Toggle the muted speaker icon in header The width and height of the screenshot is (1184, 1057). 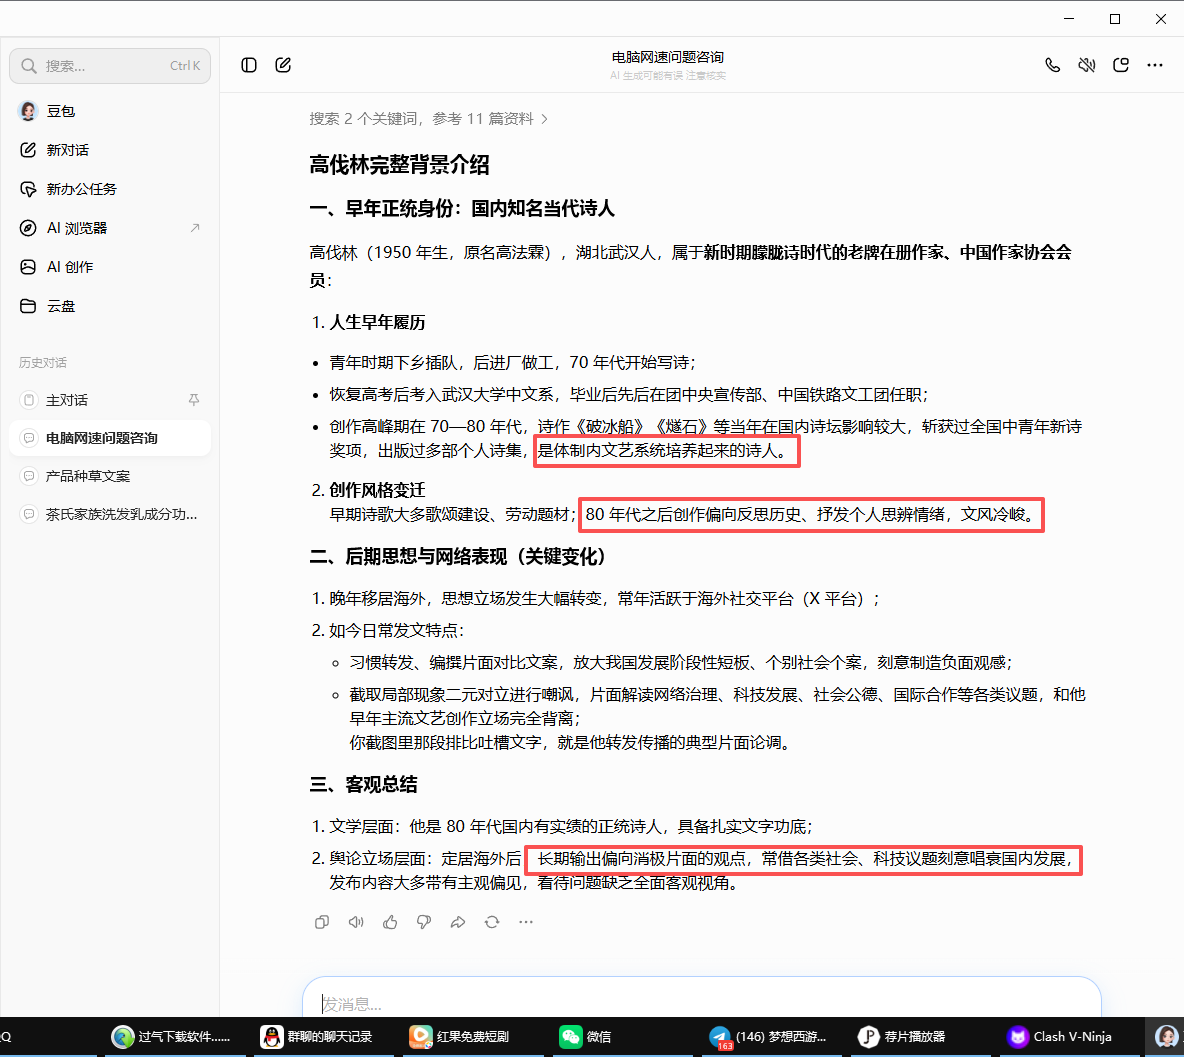tap(1087, 65)
